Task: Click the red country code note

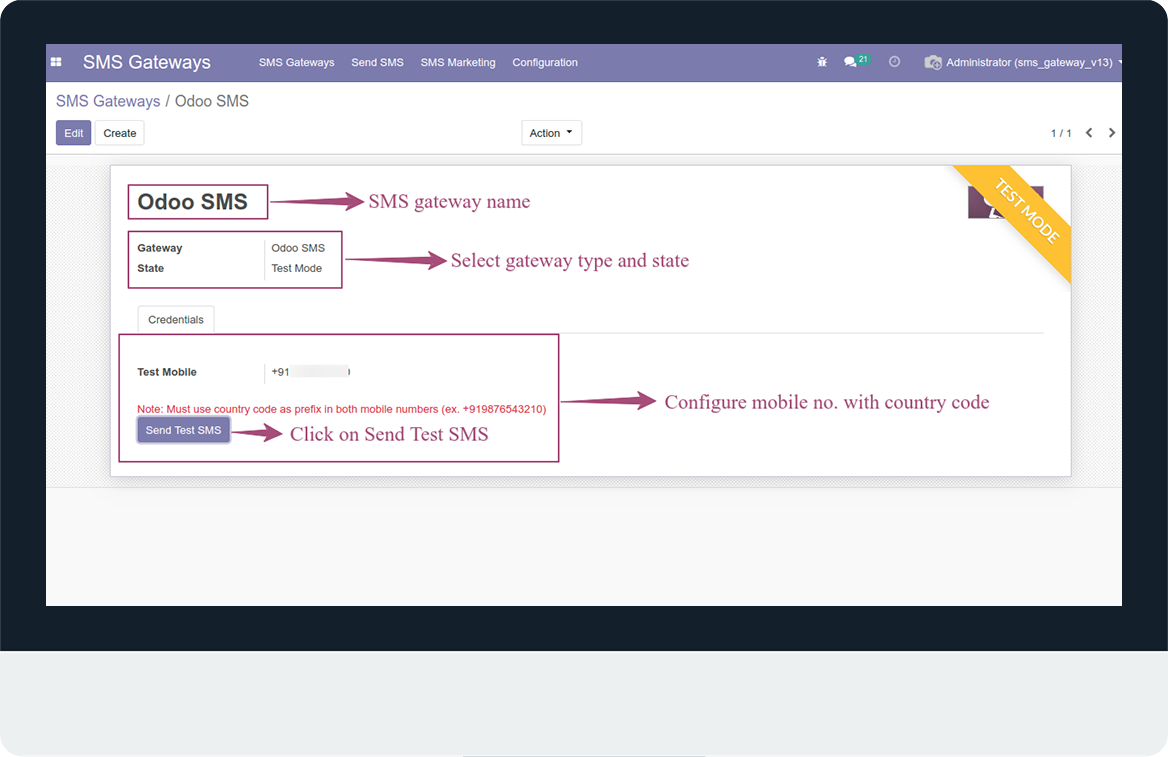Action: click(341, 409)
